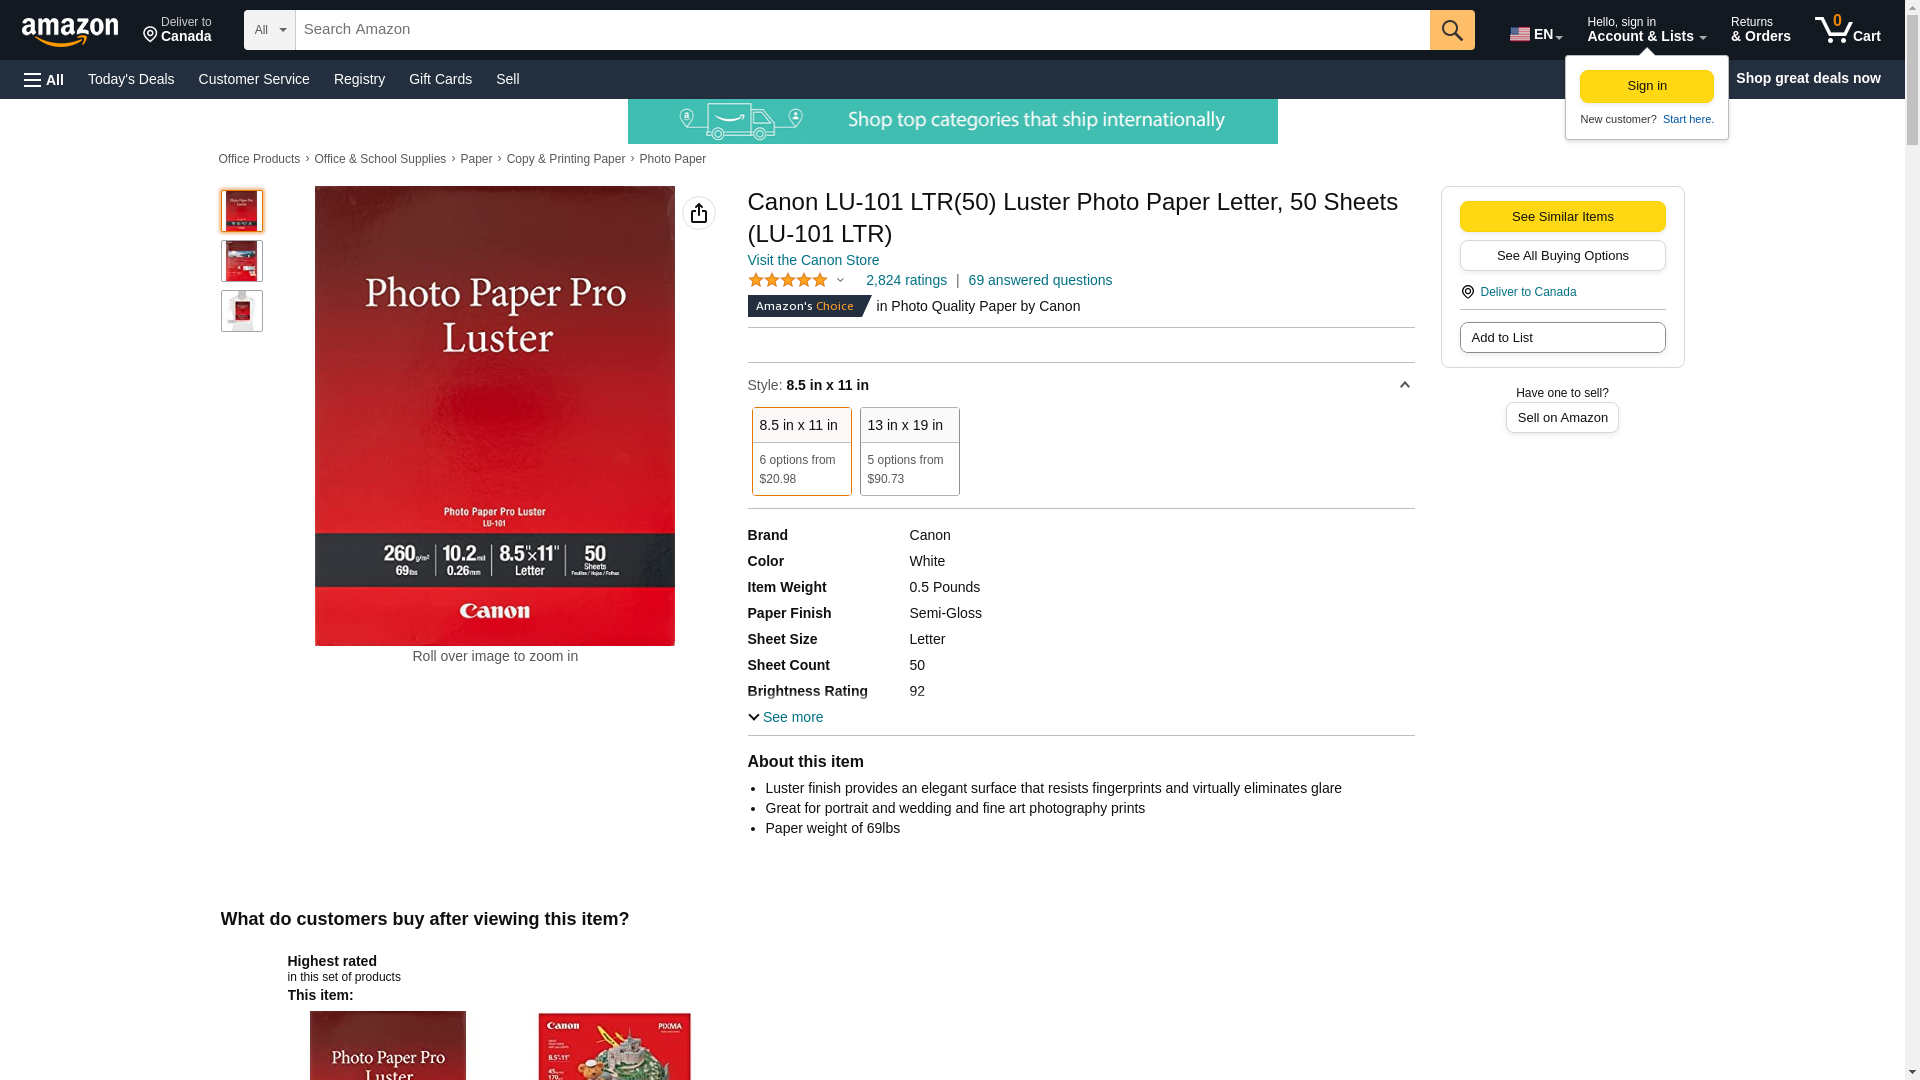This screenshot has width=1920, height=1080.
Task: Expand See more product details
Action: pyautogui.click(x=786, y=717)
